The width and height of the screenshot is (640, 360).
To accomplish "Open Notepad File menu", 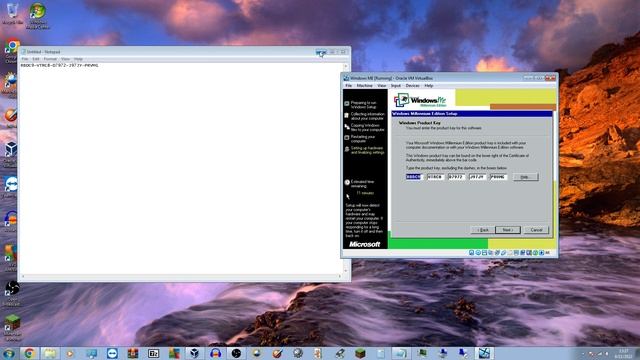I will (x=25, y=59).
